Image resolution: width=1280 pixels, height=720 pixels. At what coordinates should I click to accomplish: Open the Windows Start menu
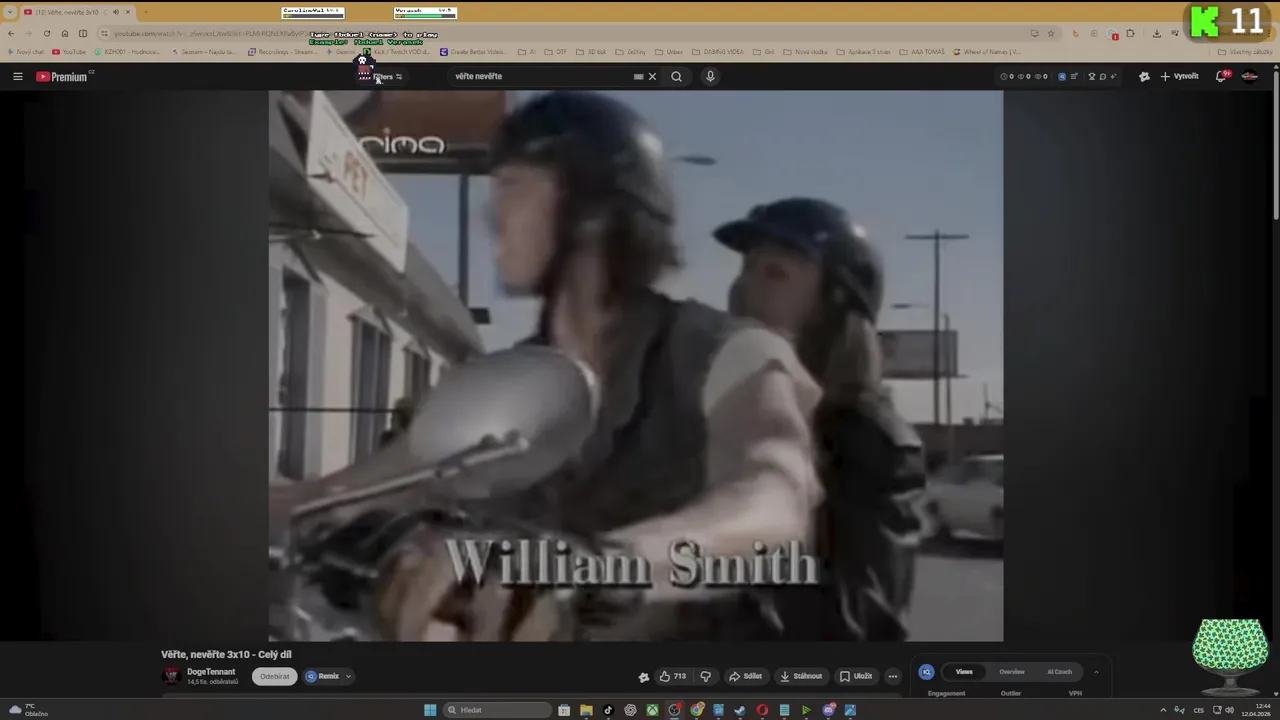coord(430,710)
